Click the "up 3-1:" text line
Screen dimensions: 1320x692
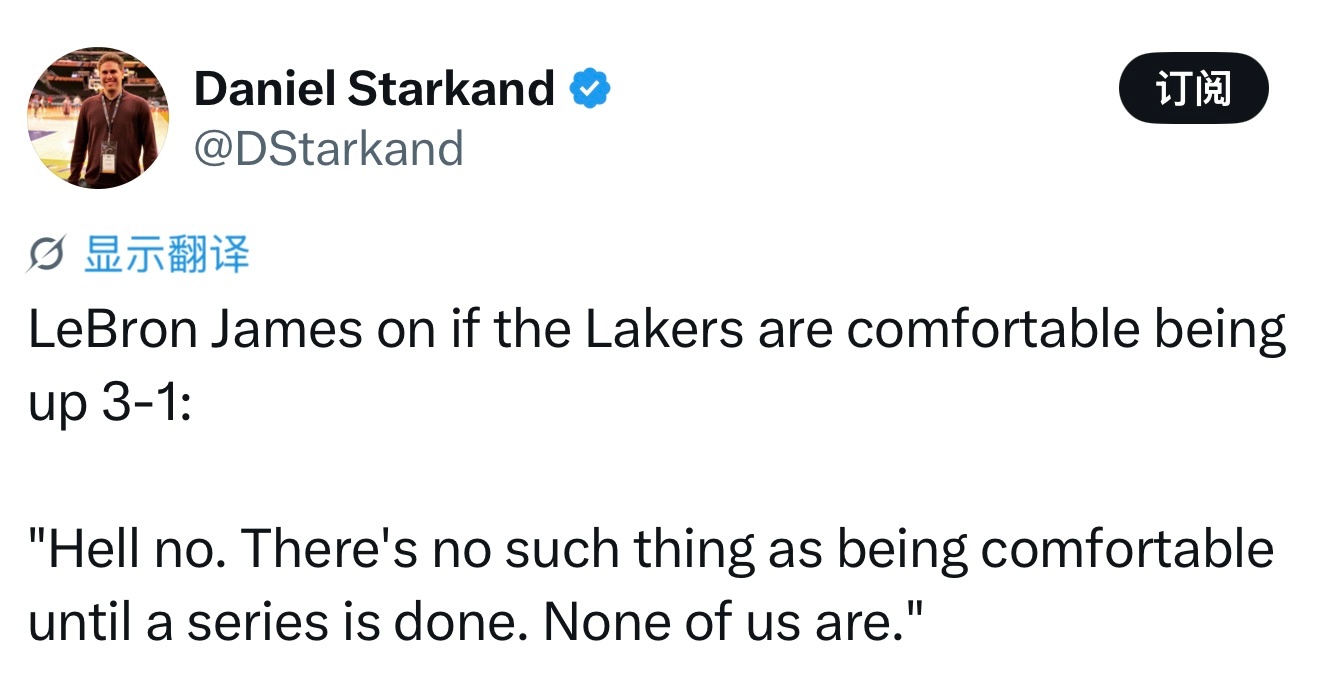[x=108, y=405]
